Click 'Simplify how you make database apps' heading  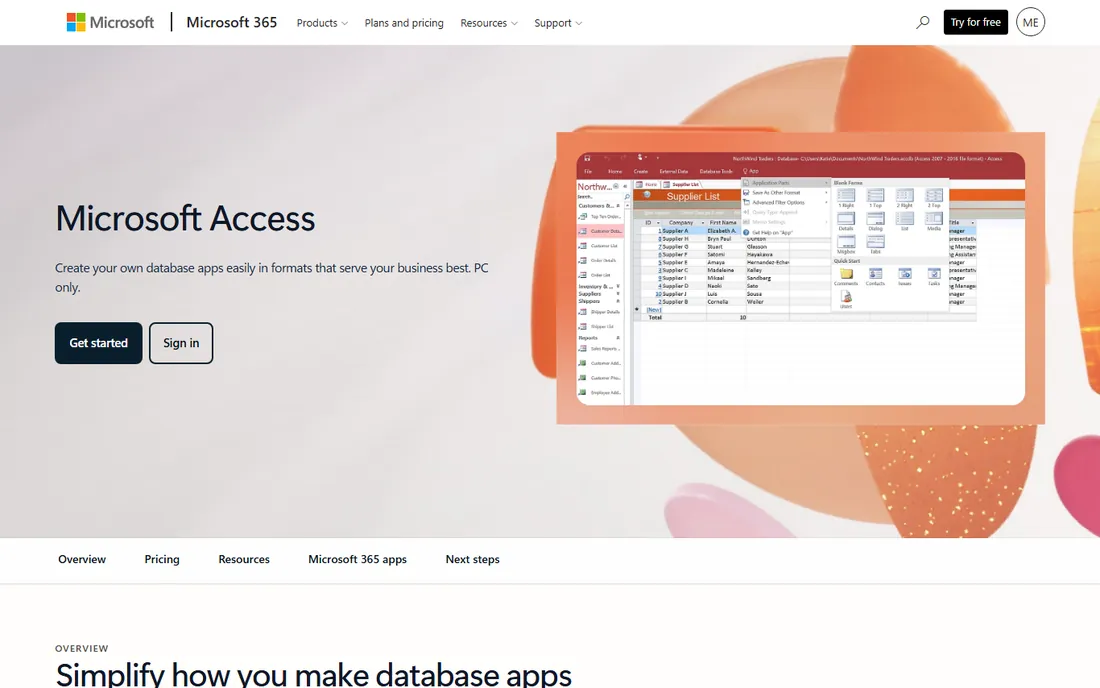(x=314, y=675)
